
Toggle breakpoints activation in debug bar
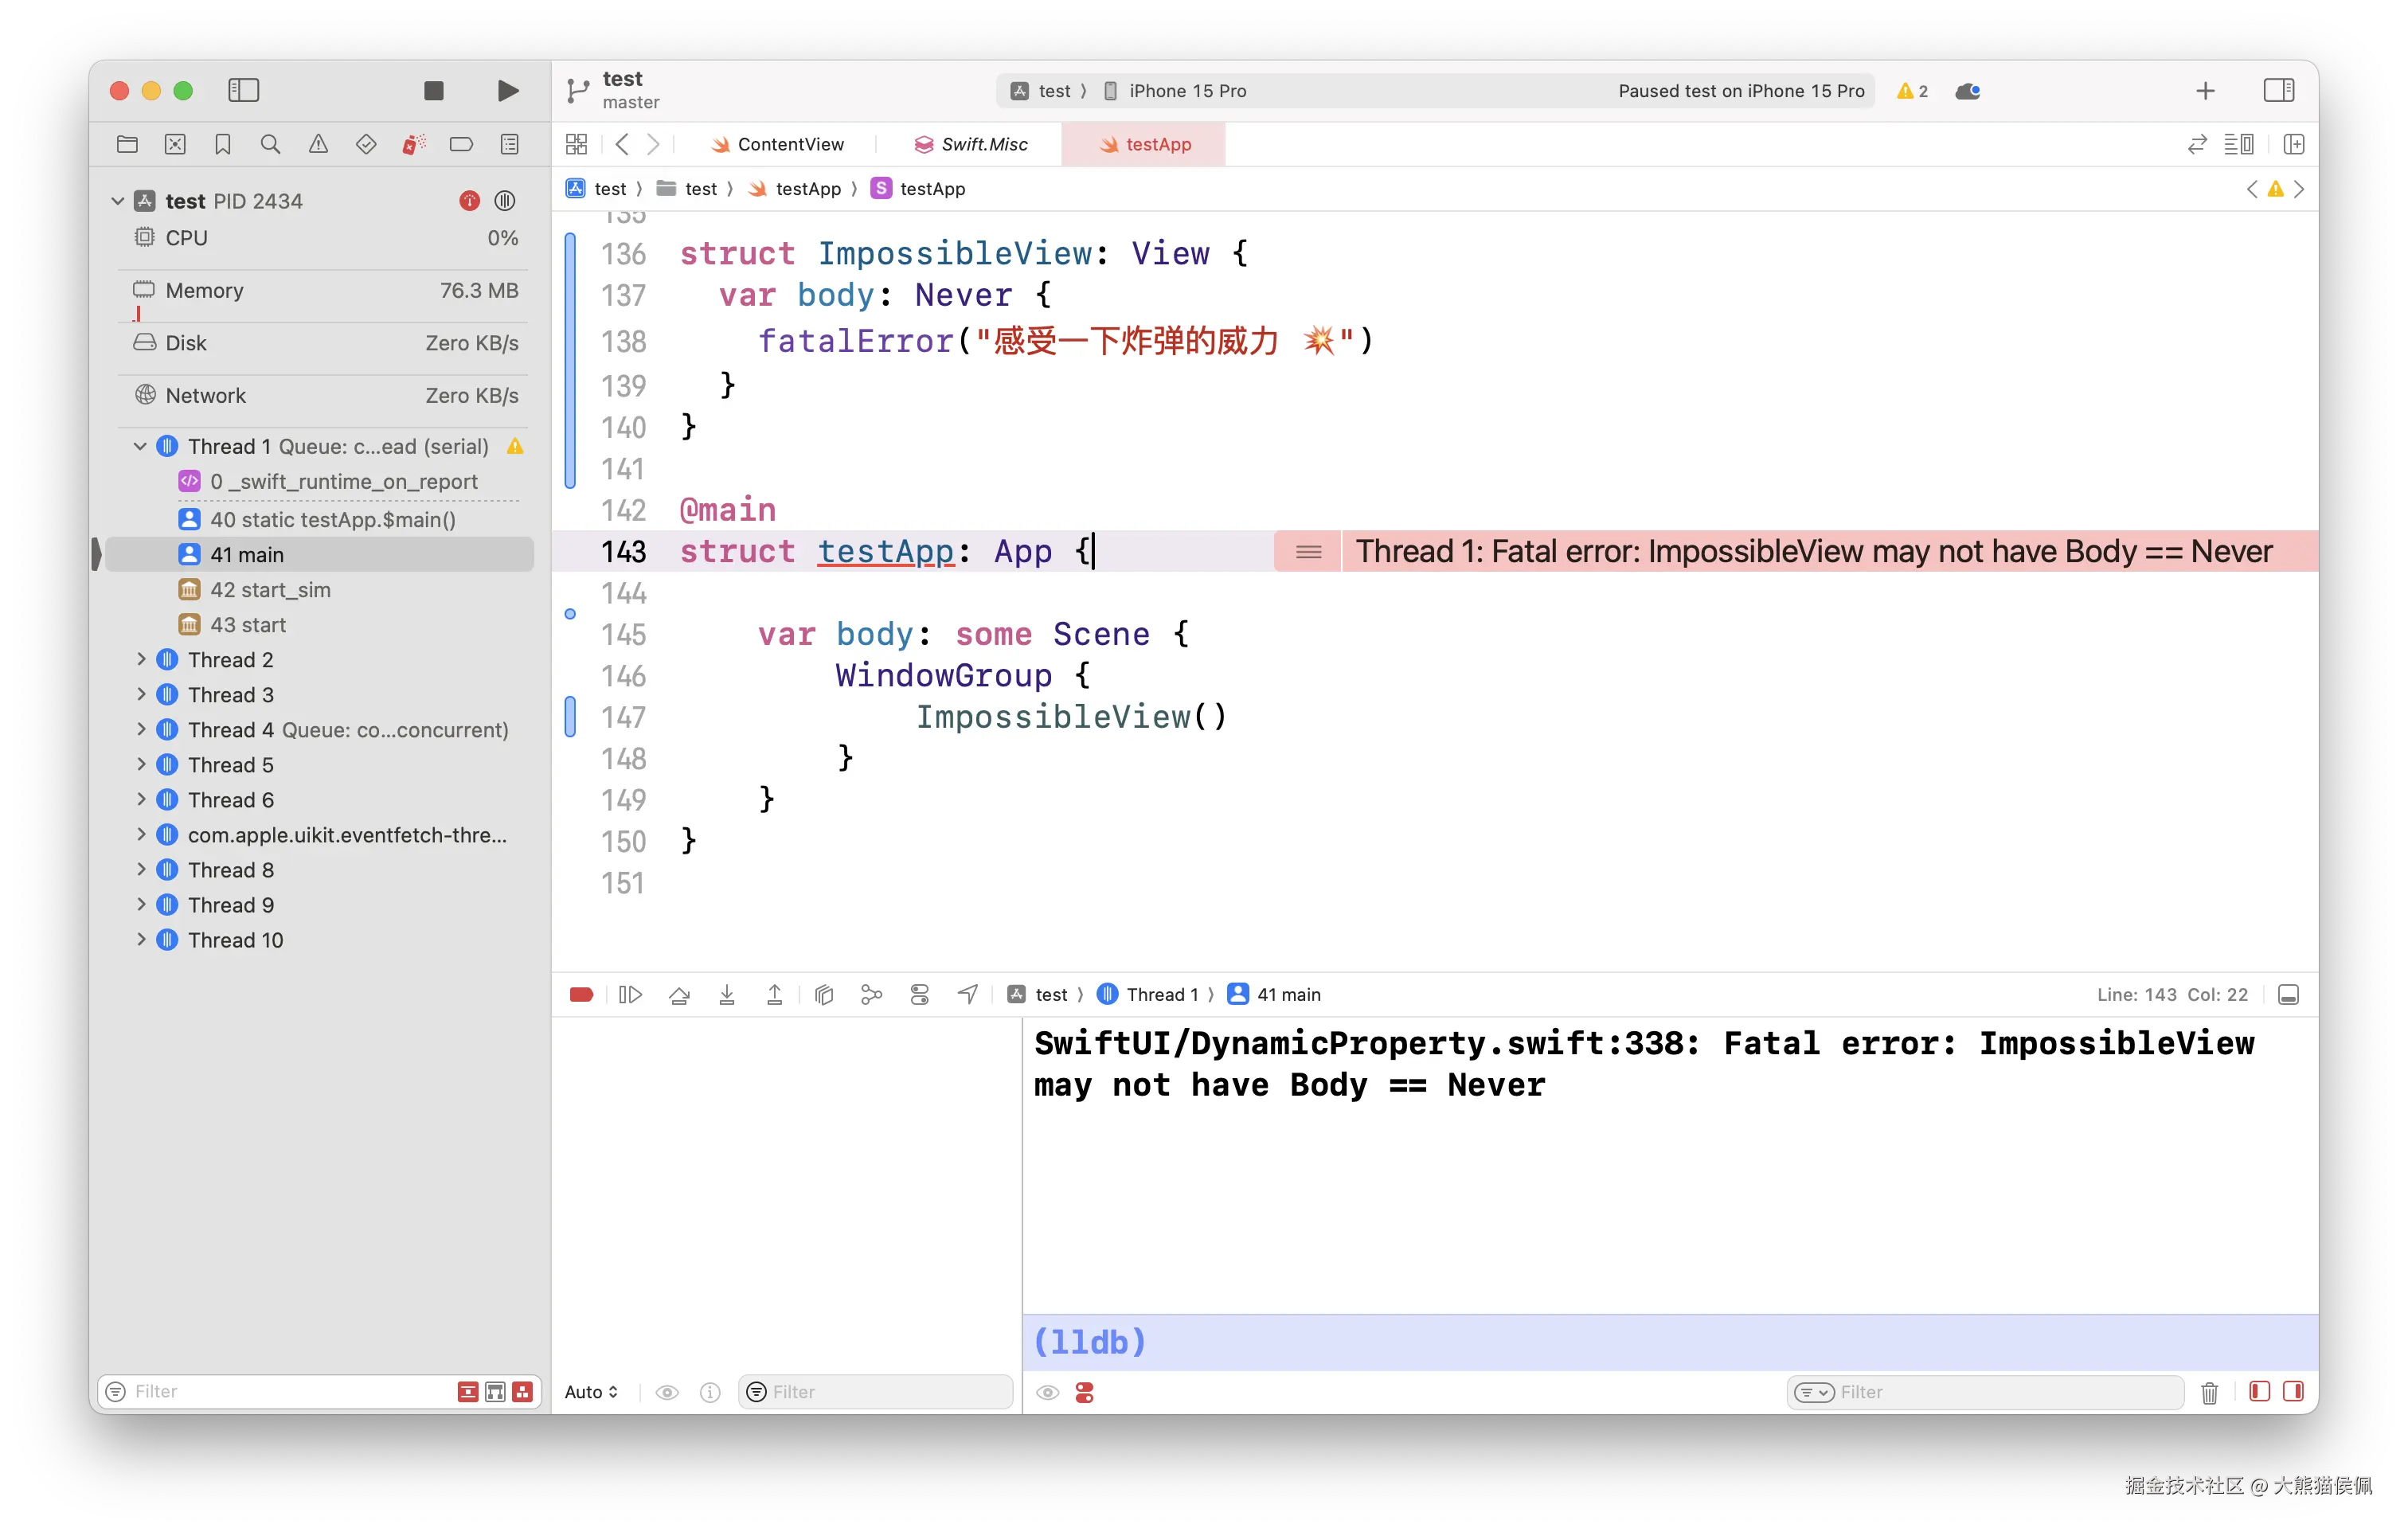[581, 994]
